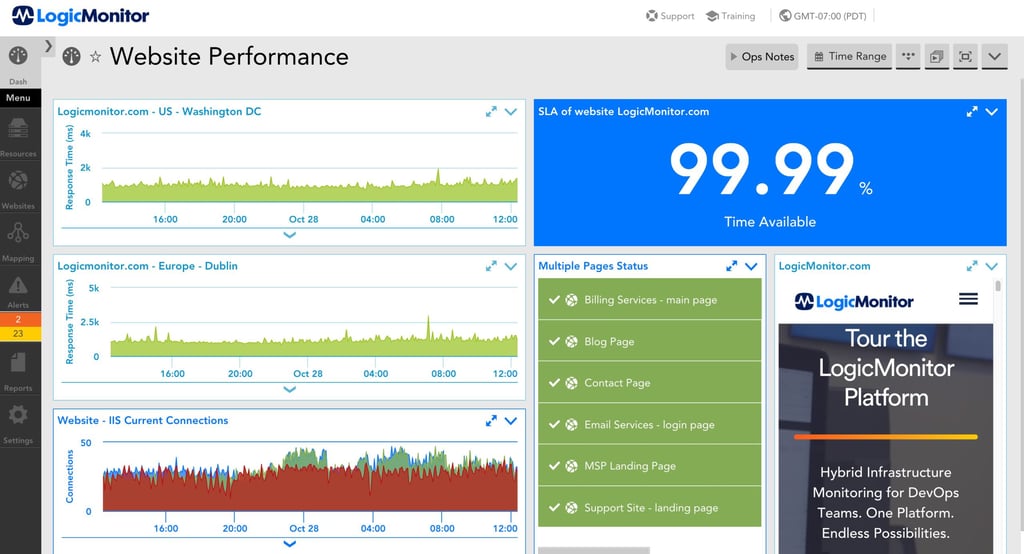Open the dashboard options dropdown arrow
Screen dimensions: 1024x554
pos(994,57)
